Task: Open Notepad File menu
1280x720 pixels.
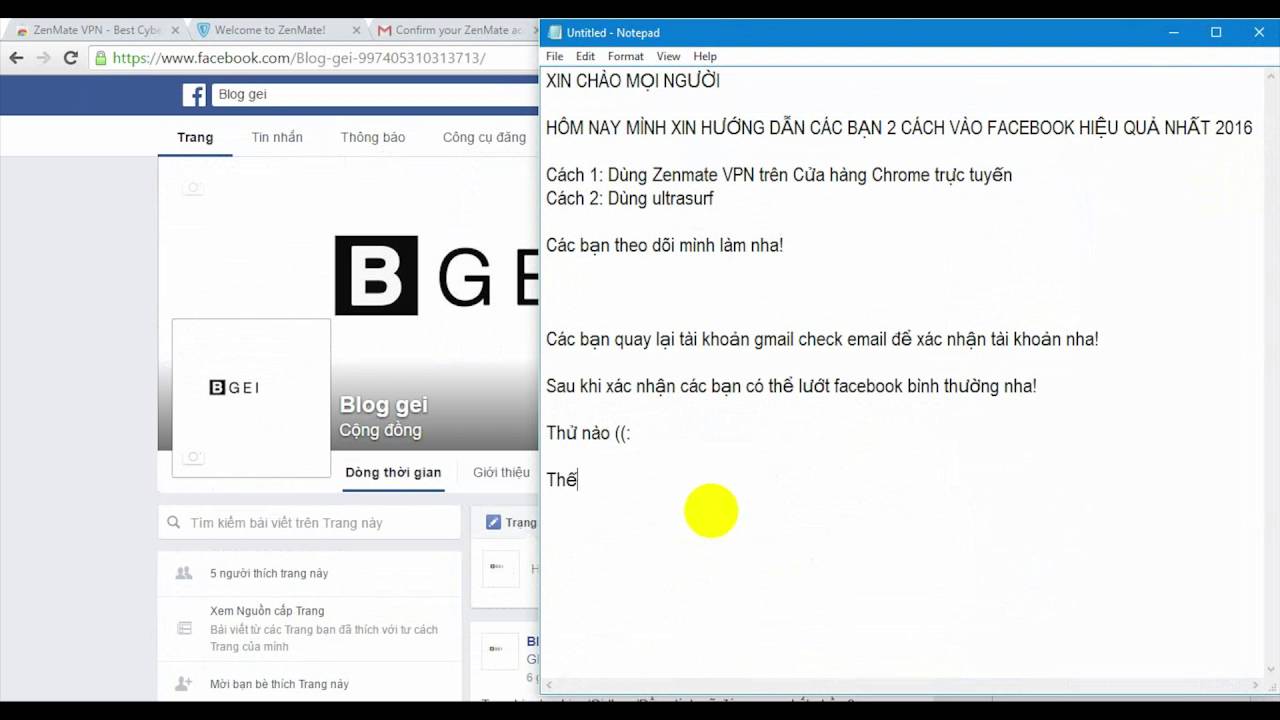Action: (554, 56)
